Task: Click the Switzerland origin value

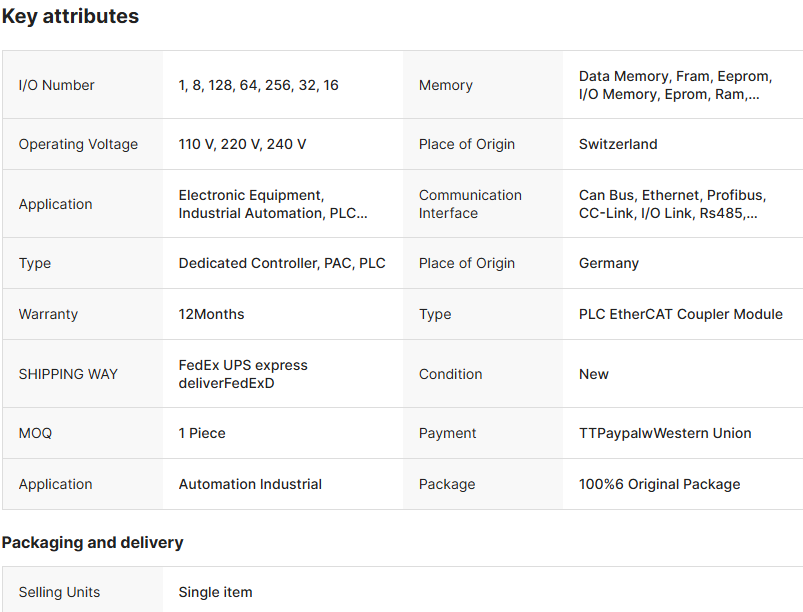Action: pos(618,144)
